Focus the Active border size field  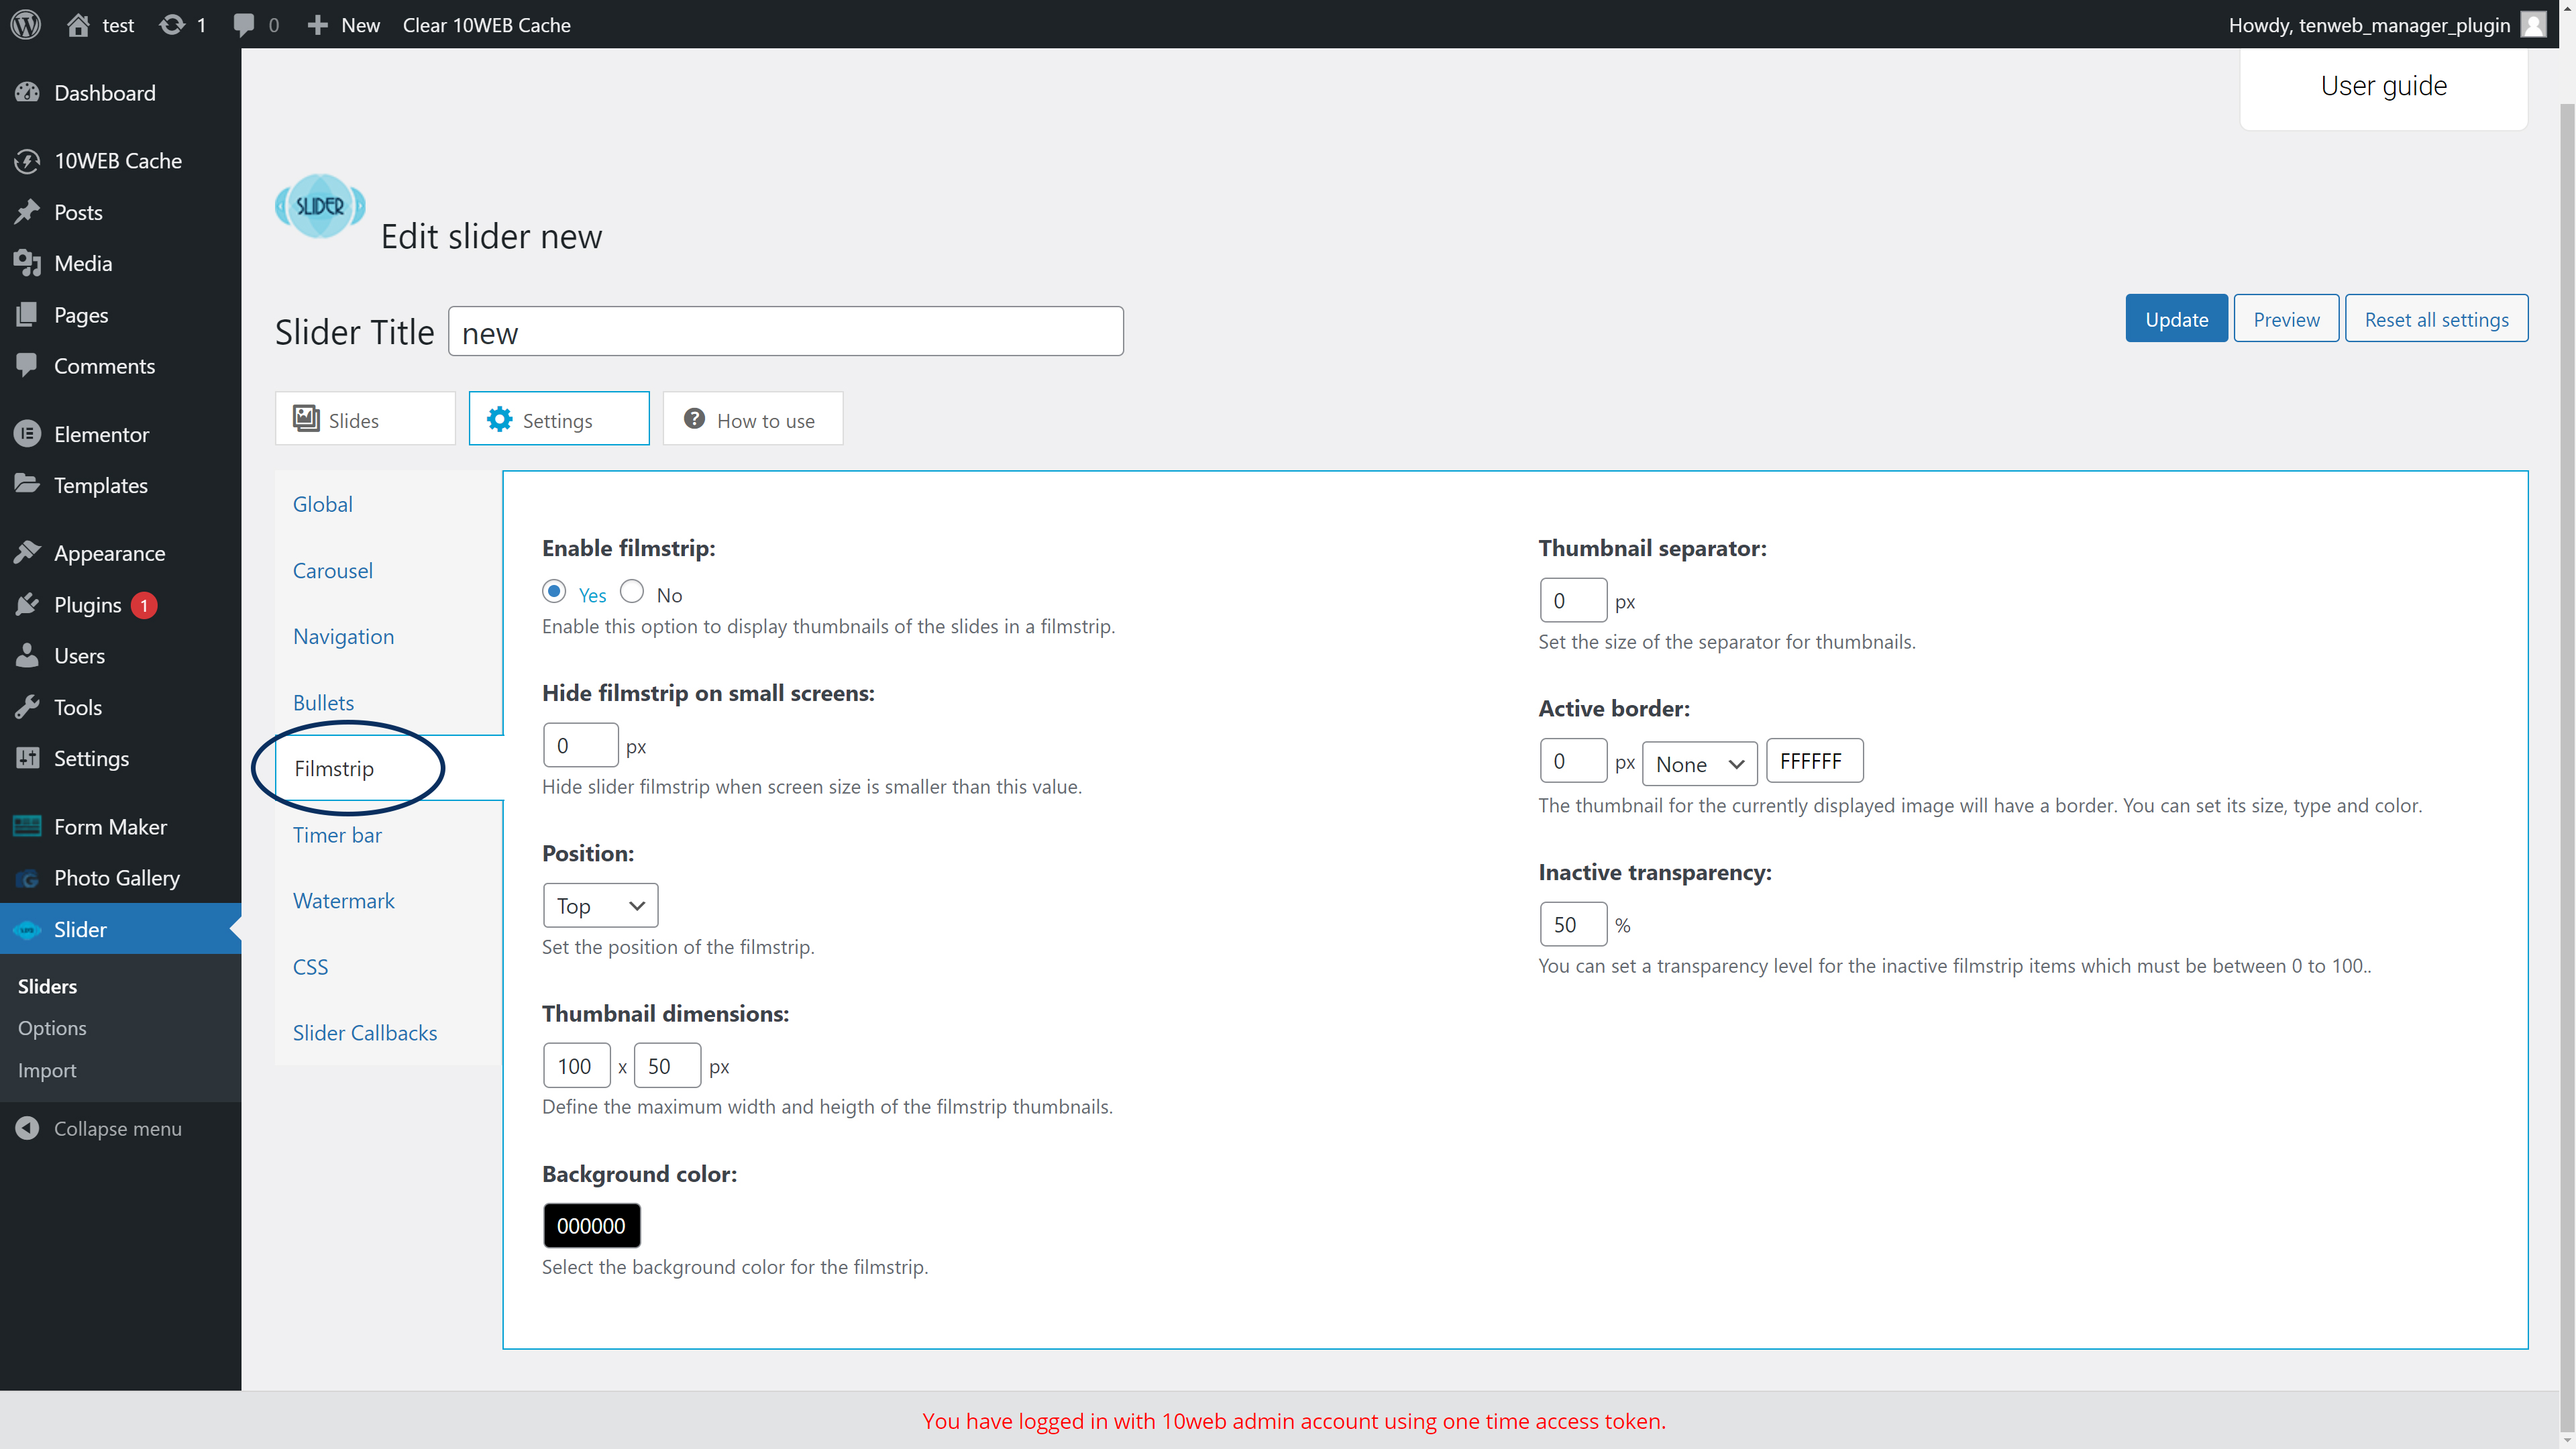tap(1573, 760)
